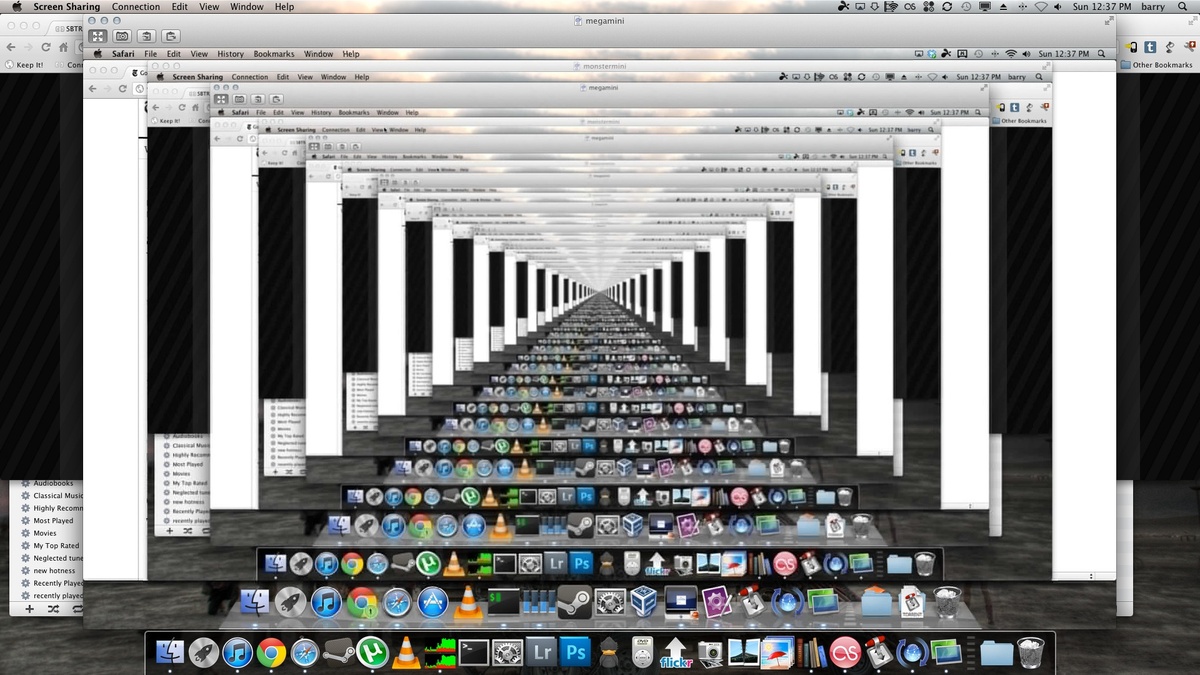Open History menu inside outer megamini window
1200x675 pixels.
point(230,54)
